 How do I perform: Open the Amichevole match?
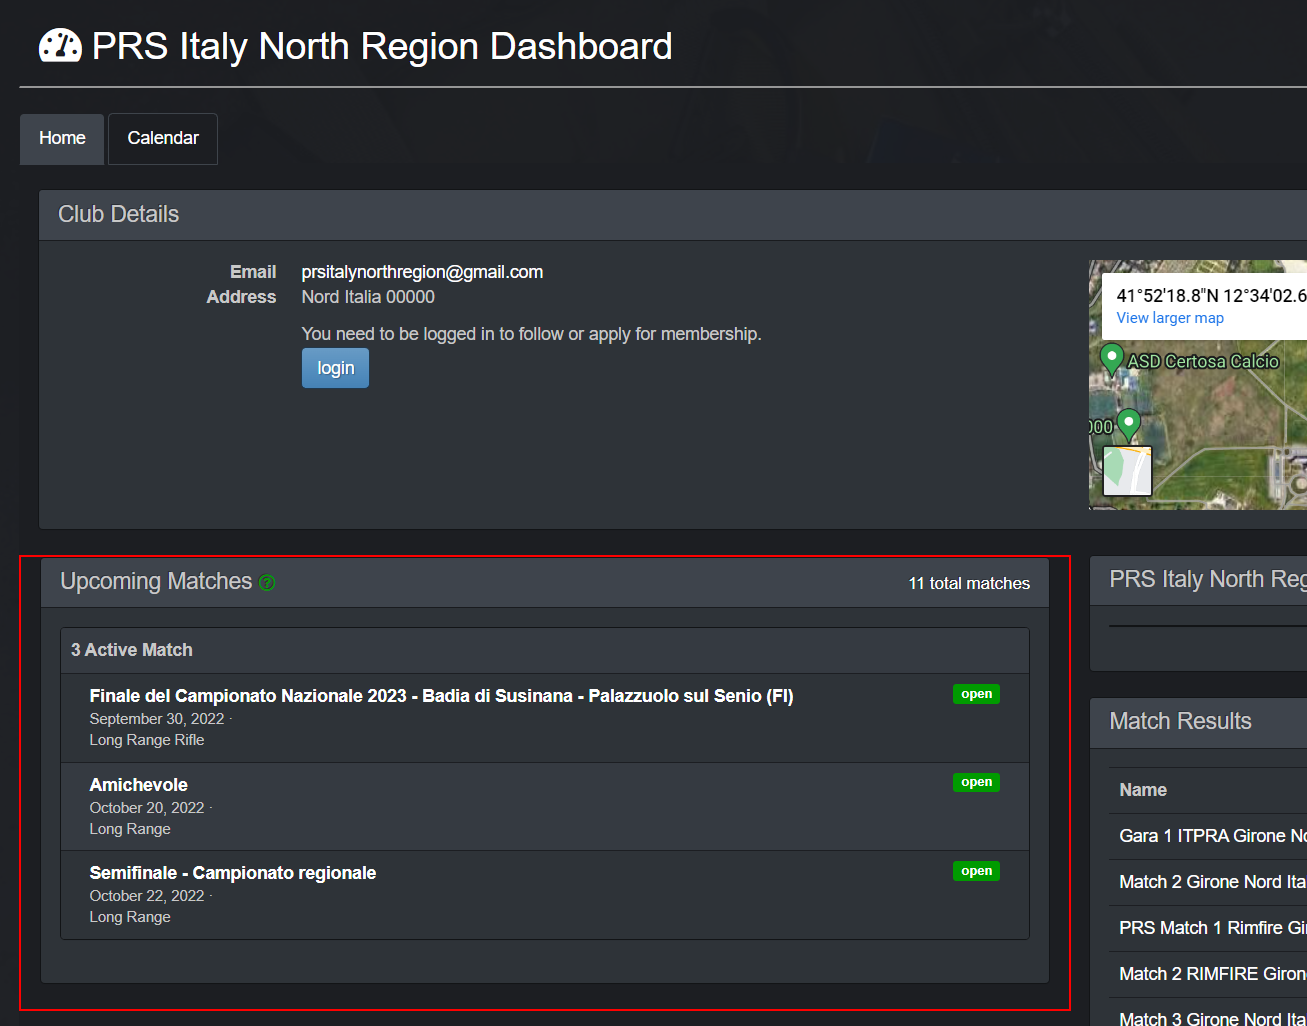point(138,785)
